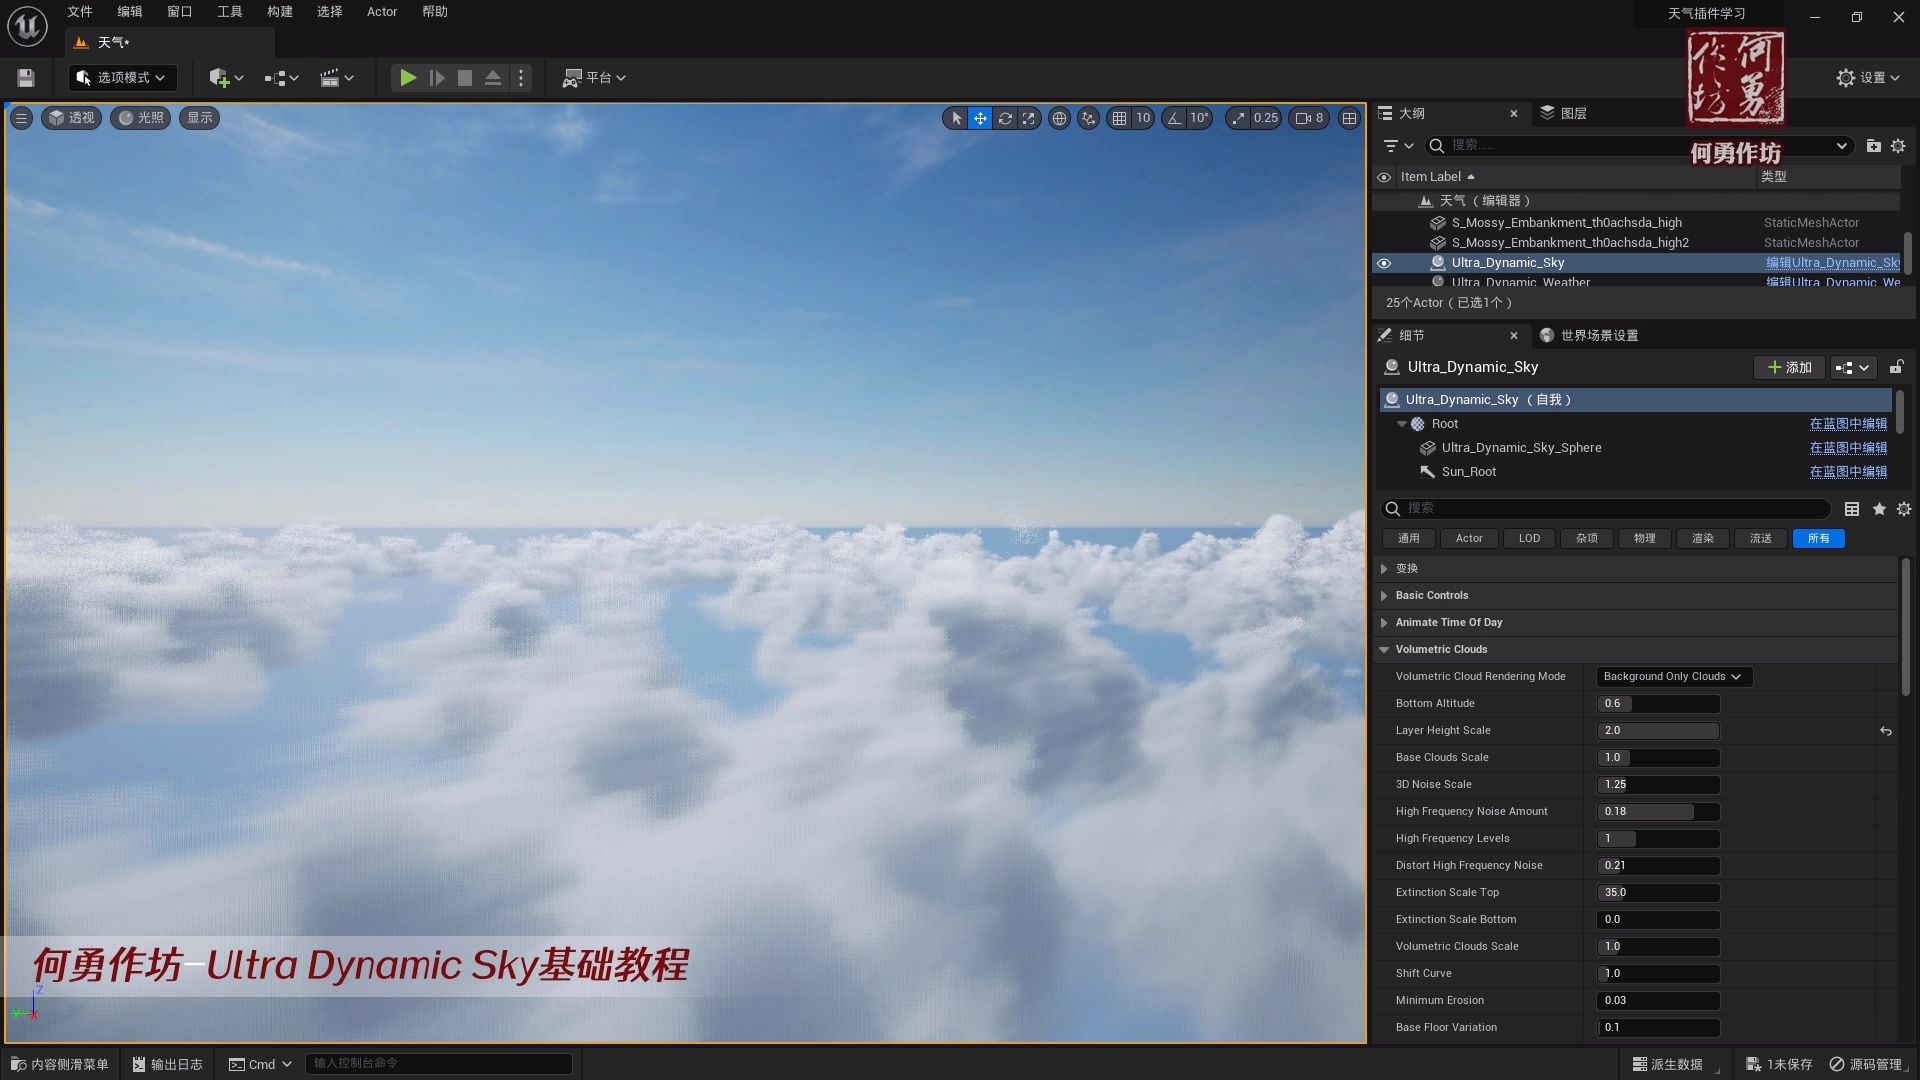This screenshot has height=1080, width=1920.
Task: Open the camera speed control showing 8
Action: point(1309,118)
